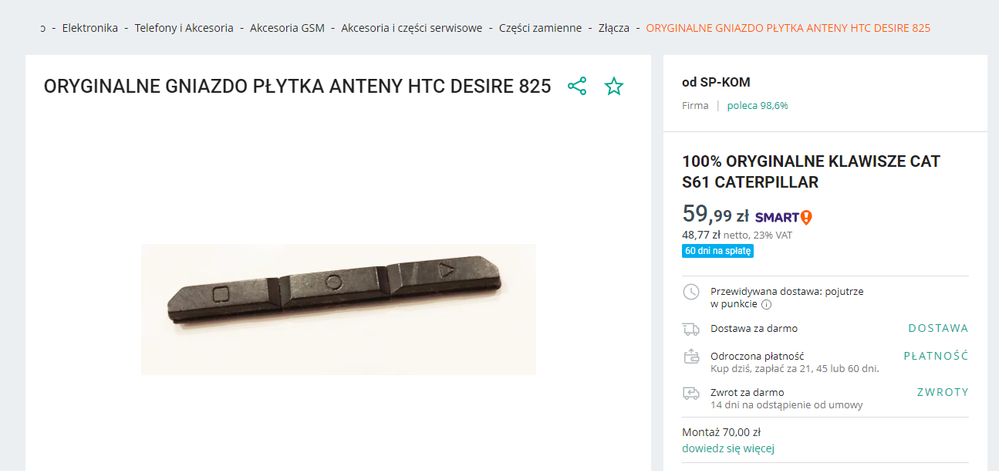View seller rating 'poleca 98,6%'
The image size is (999, 471).
[x=758, y=106]
